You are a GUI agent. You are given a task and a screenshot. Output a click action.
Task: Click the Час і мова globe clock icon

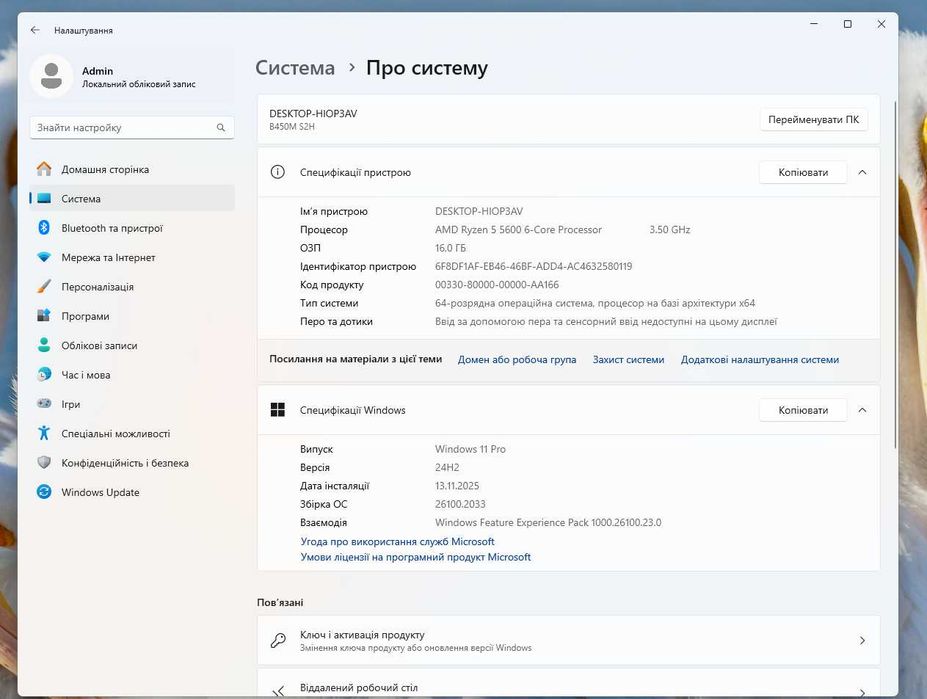click(44, 374)
